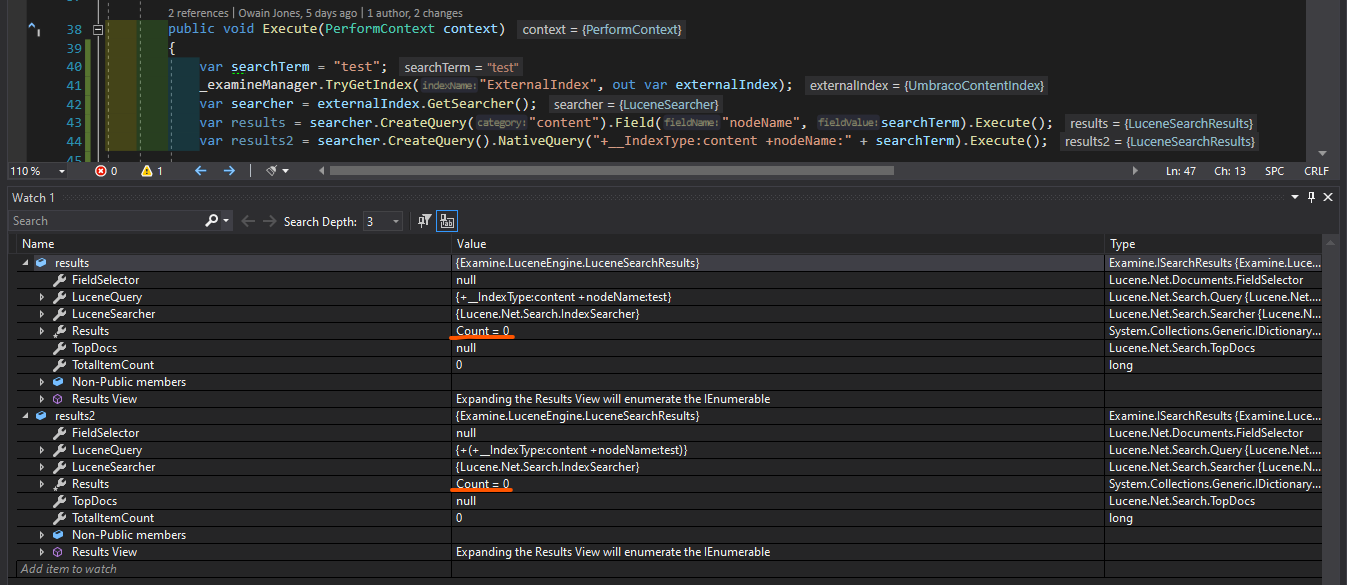Screen dimensions: 1347x585
Task: Go to previous search result arrow
Action: tap(249, 221)
